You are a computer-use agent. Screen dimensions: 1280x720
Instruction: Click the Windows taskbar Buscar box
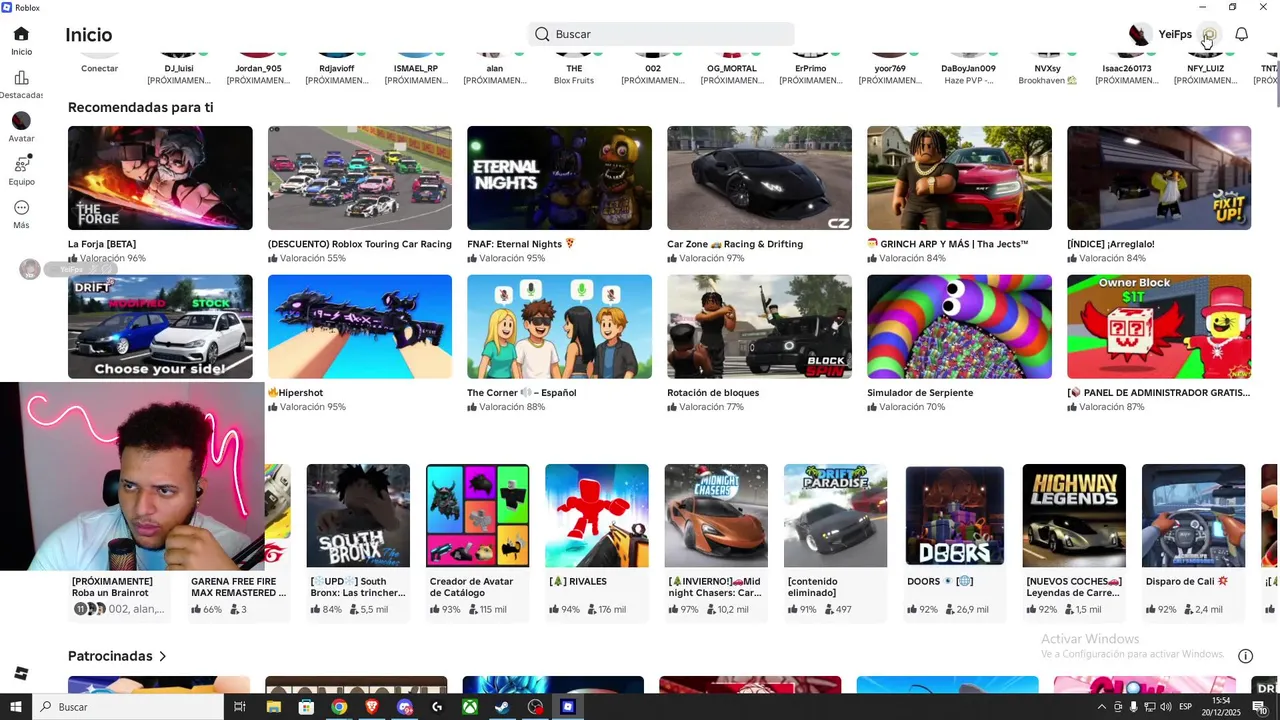[x=128, y=707]
